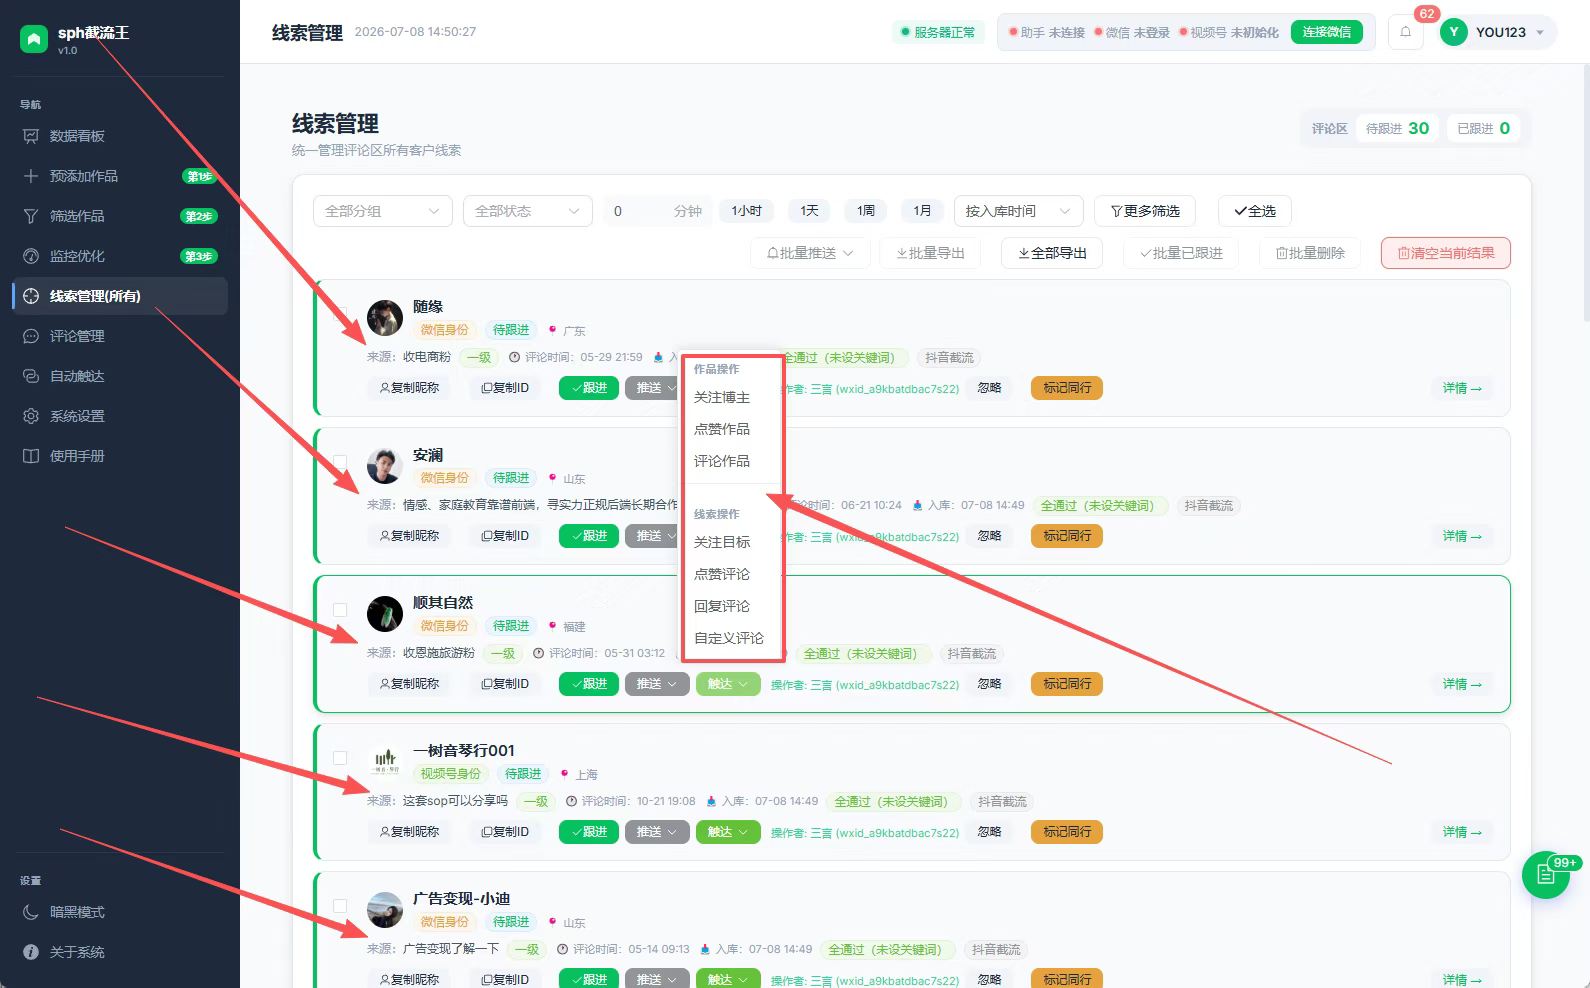The height and width of the screenshot is (988, 1590).
Task: Open 监控优化 sidebar entry
Action: (120, 256)
